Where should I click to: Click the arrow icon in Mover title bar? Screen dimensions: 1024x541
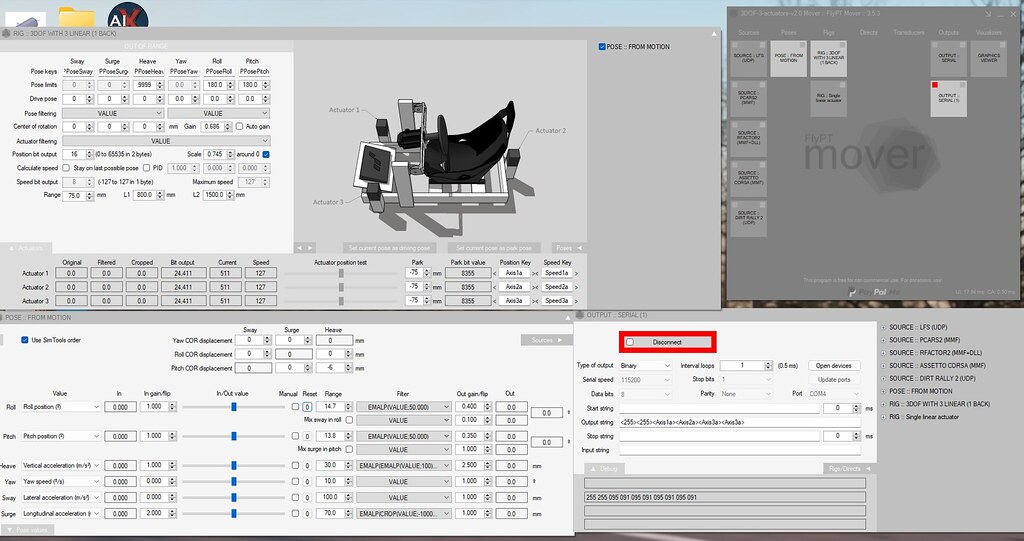[x=988, y=13]
